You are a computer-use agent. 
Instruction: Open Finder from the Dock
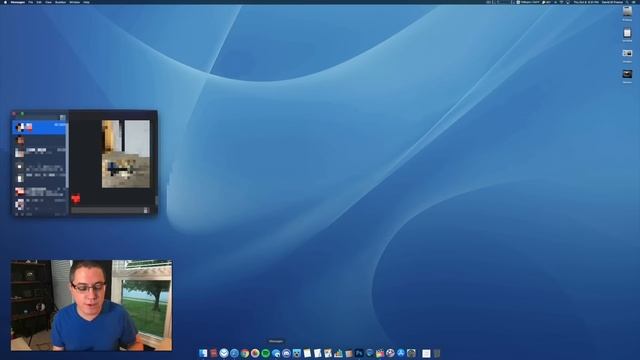tap(203, 353)
